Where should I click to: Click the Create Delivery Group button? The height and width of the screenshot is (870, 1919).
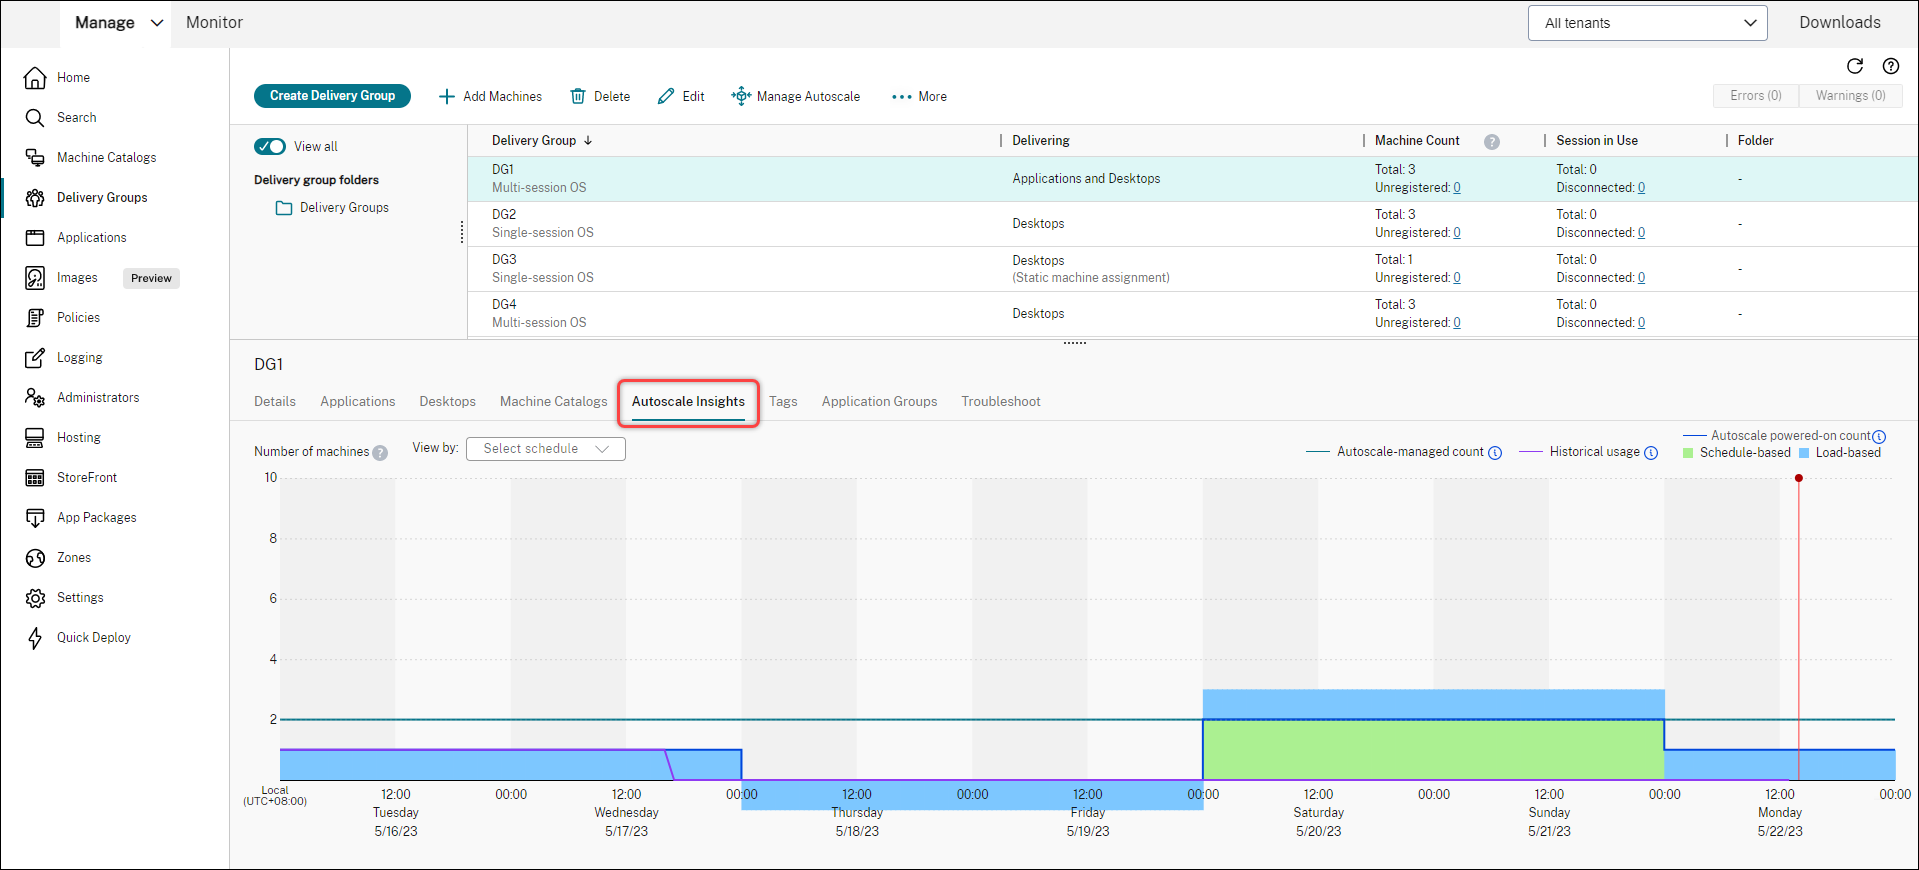(x=332, y=96)
